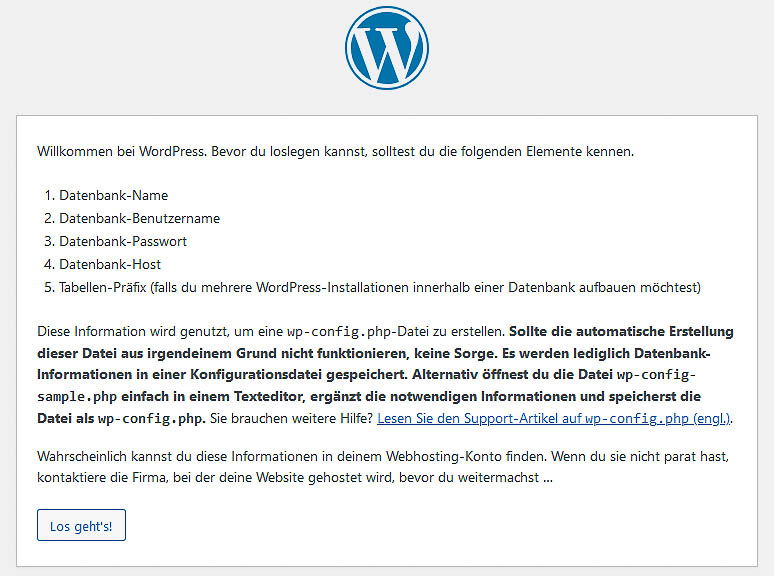Select the "Datenbank-Passwort" list item
Image resolution: width=774 pixels, height=576 pixels.
point(123,241)
